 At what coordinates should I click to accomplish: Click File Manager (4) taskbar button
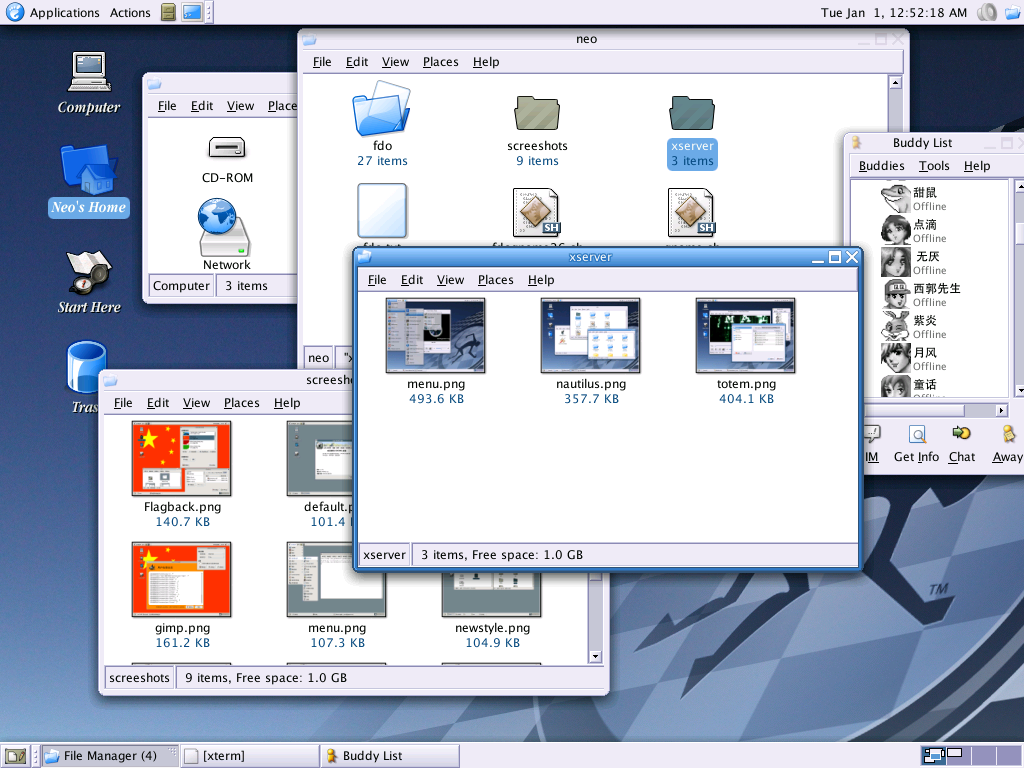pyautogui.click(x=110, y=756)
